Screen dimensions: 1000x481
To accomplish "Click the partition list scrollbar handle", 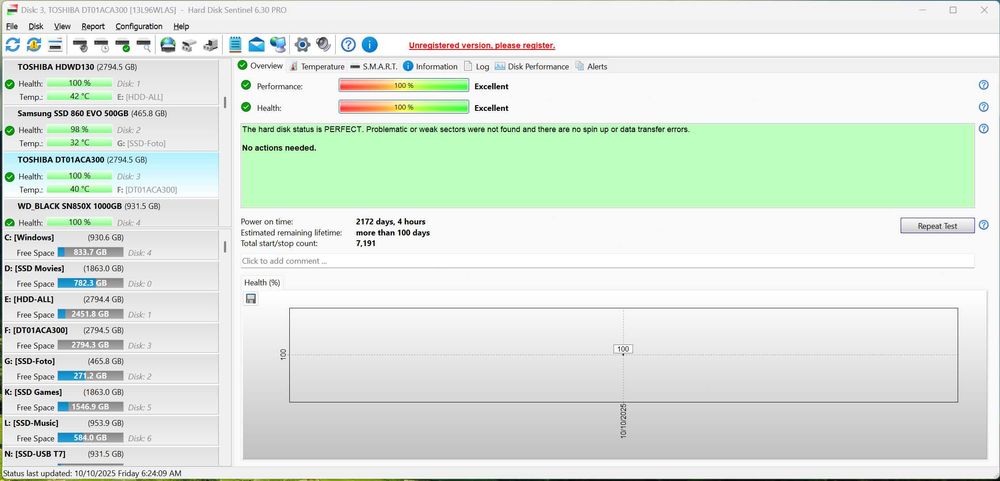I will 224,246.
